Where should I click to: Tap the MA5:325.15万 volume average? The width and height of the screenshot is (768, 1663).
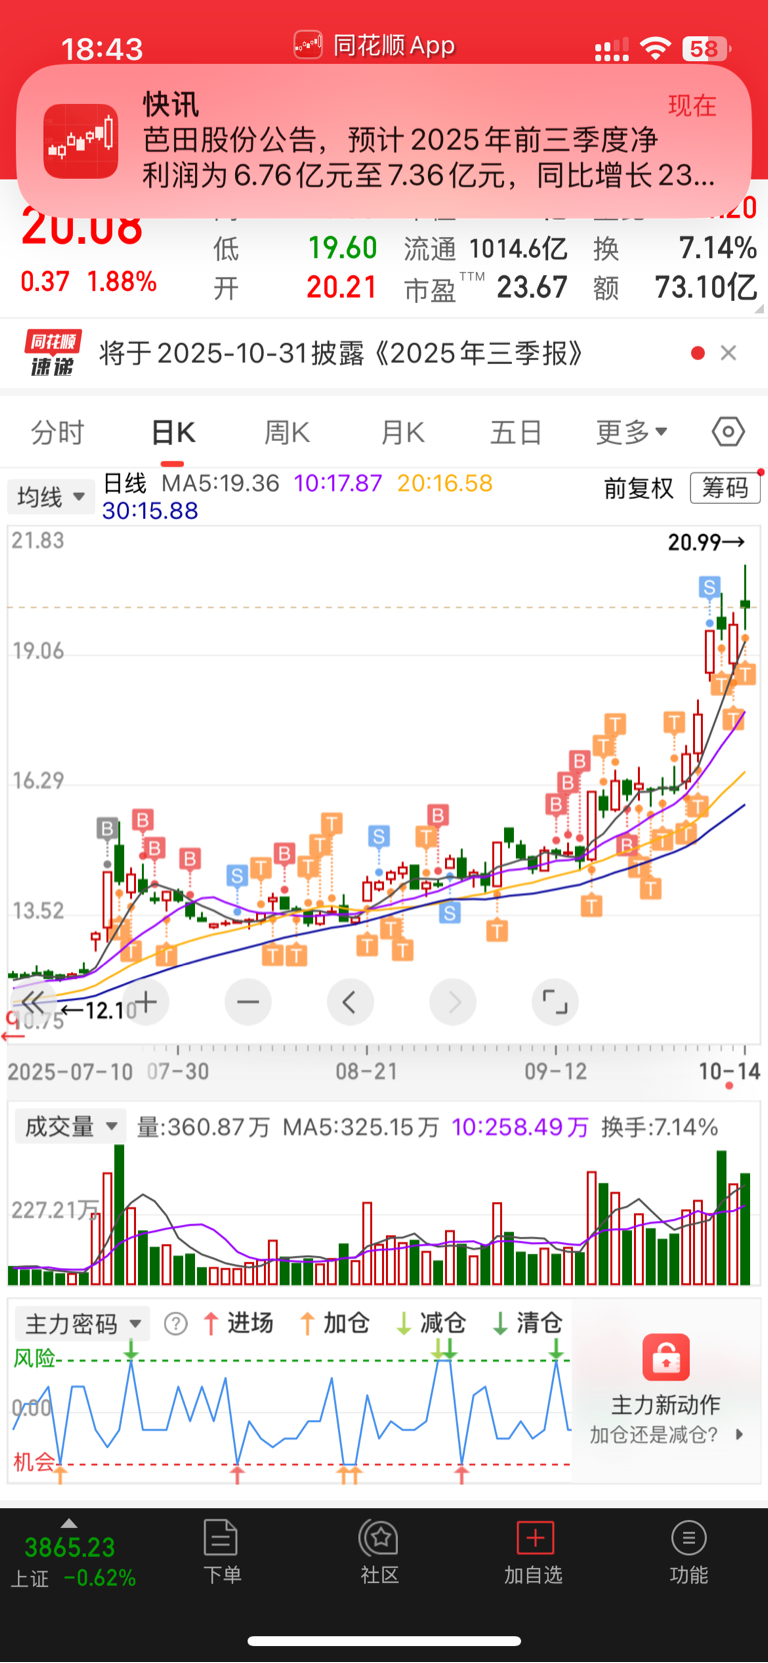coord(360,1128)
